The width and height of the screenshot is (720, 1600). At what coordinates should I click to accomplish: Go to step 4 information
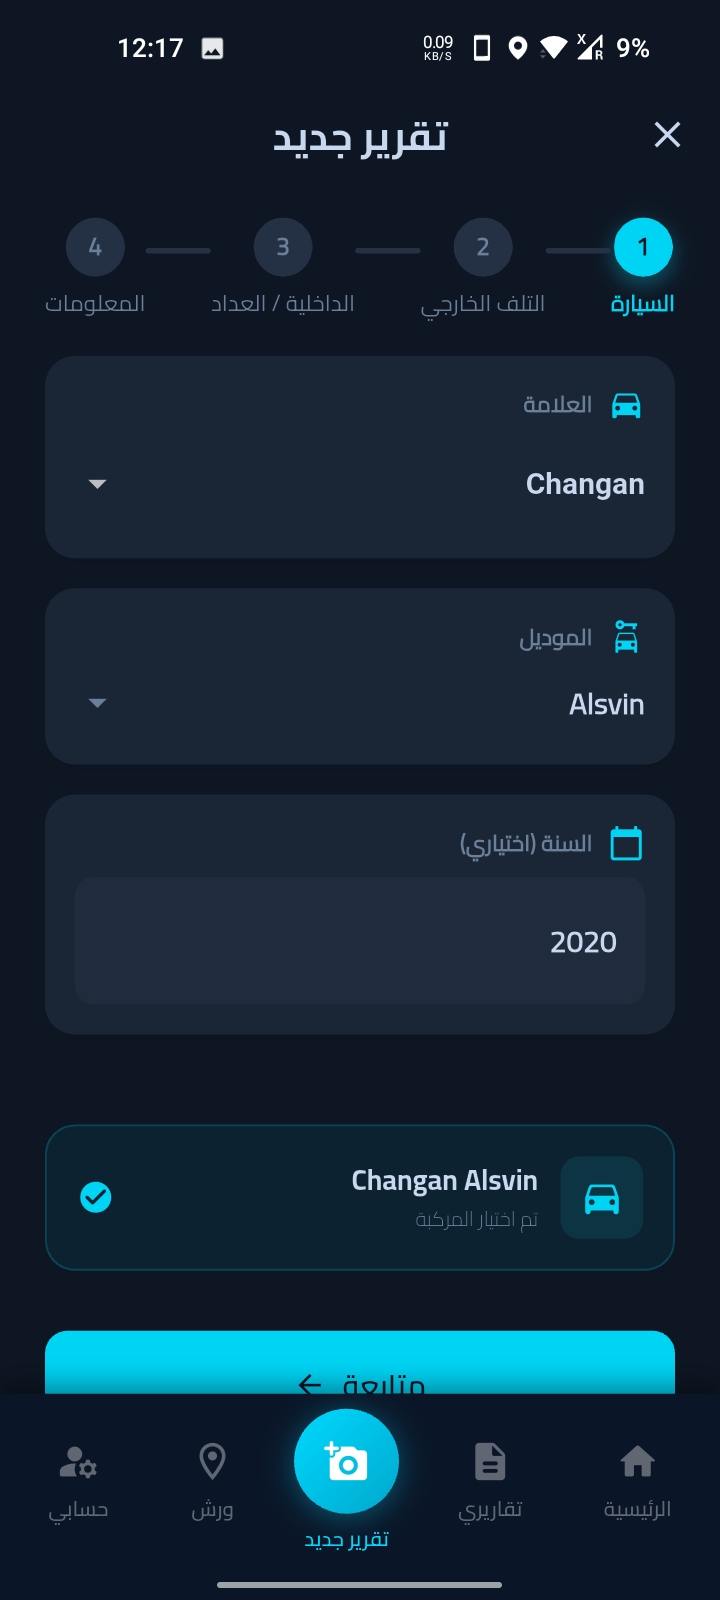click(95, 247)
